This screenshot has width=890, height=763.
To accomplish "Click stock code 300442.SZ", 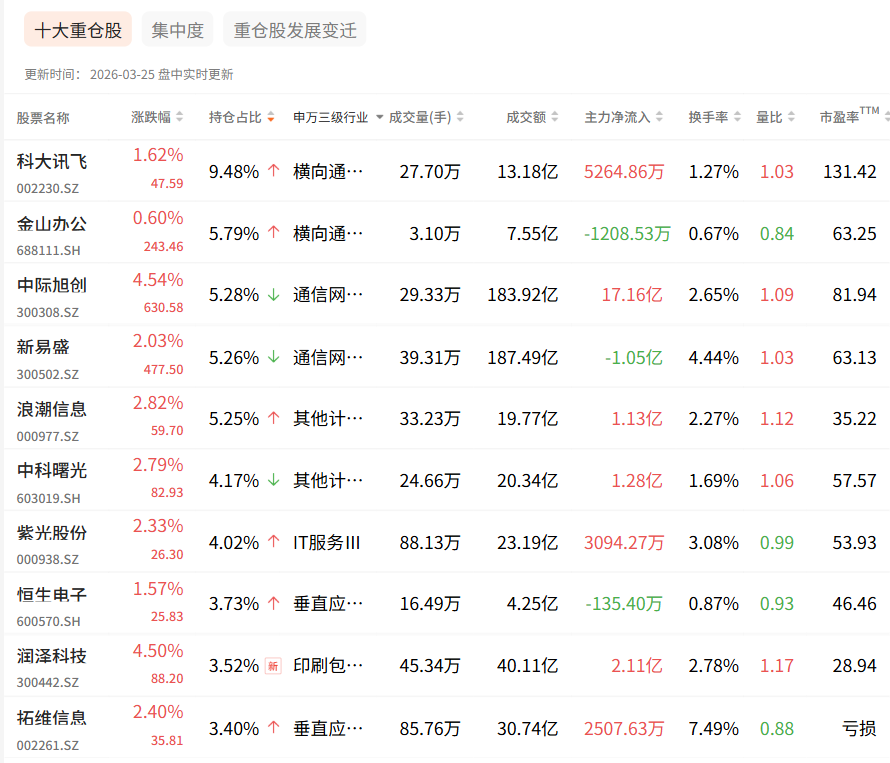I will 48,682.
